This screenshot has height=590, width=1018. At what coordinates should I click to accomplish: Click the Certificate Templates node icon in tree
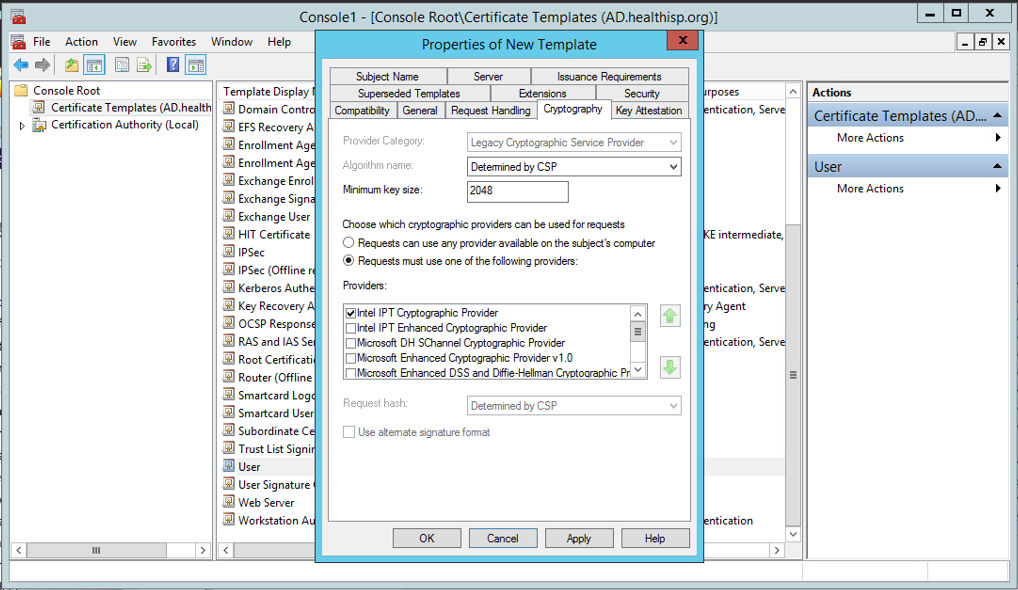point(39,107)
